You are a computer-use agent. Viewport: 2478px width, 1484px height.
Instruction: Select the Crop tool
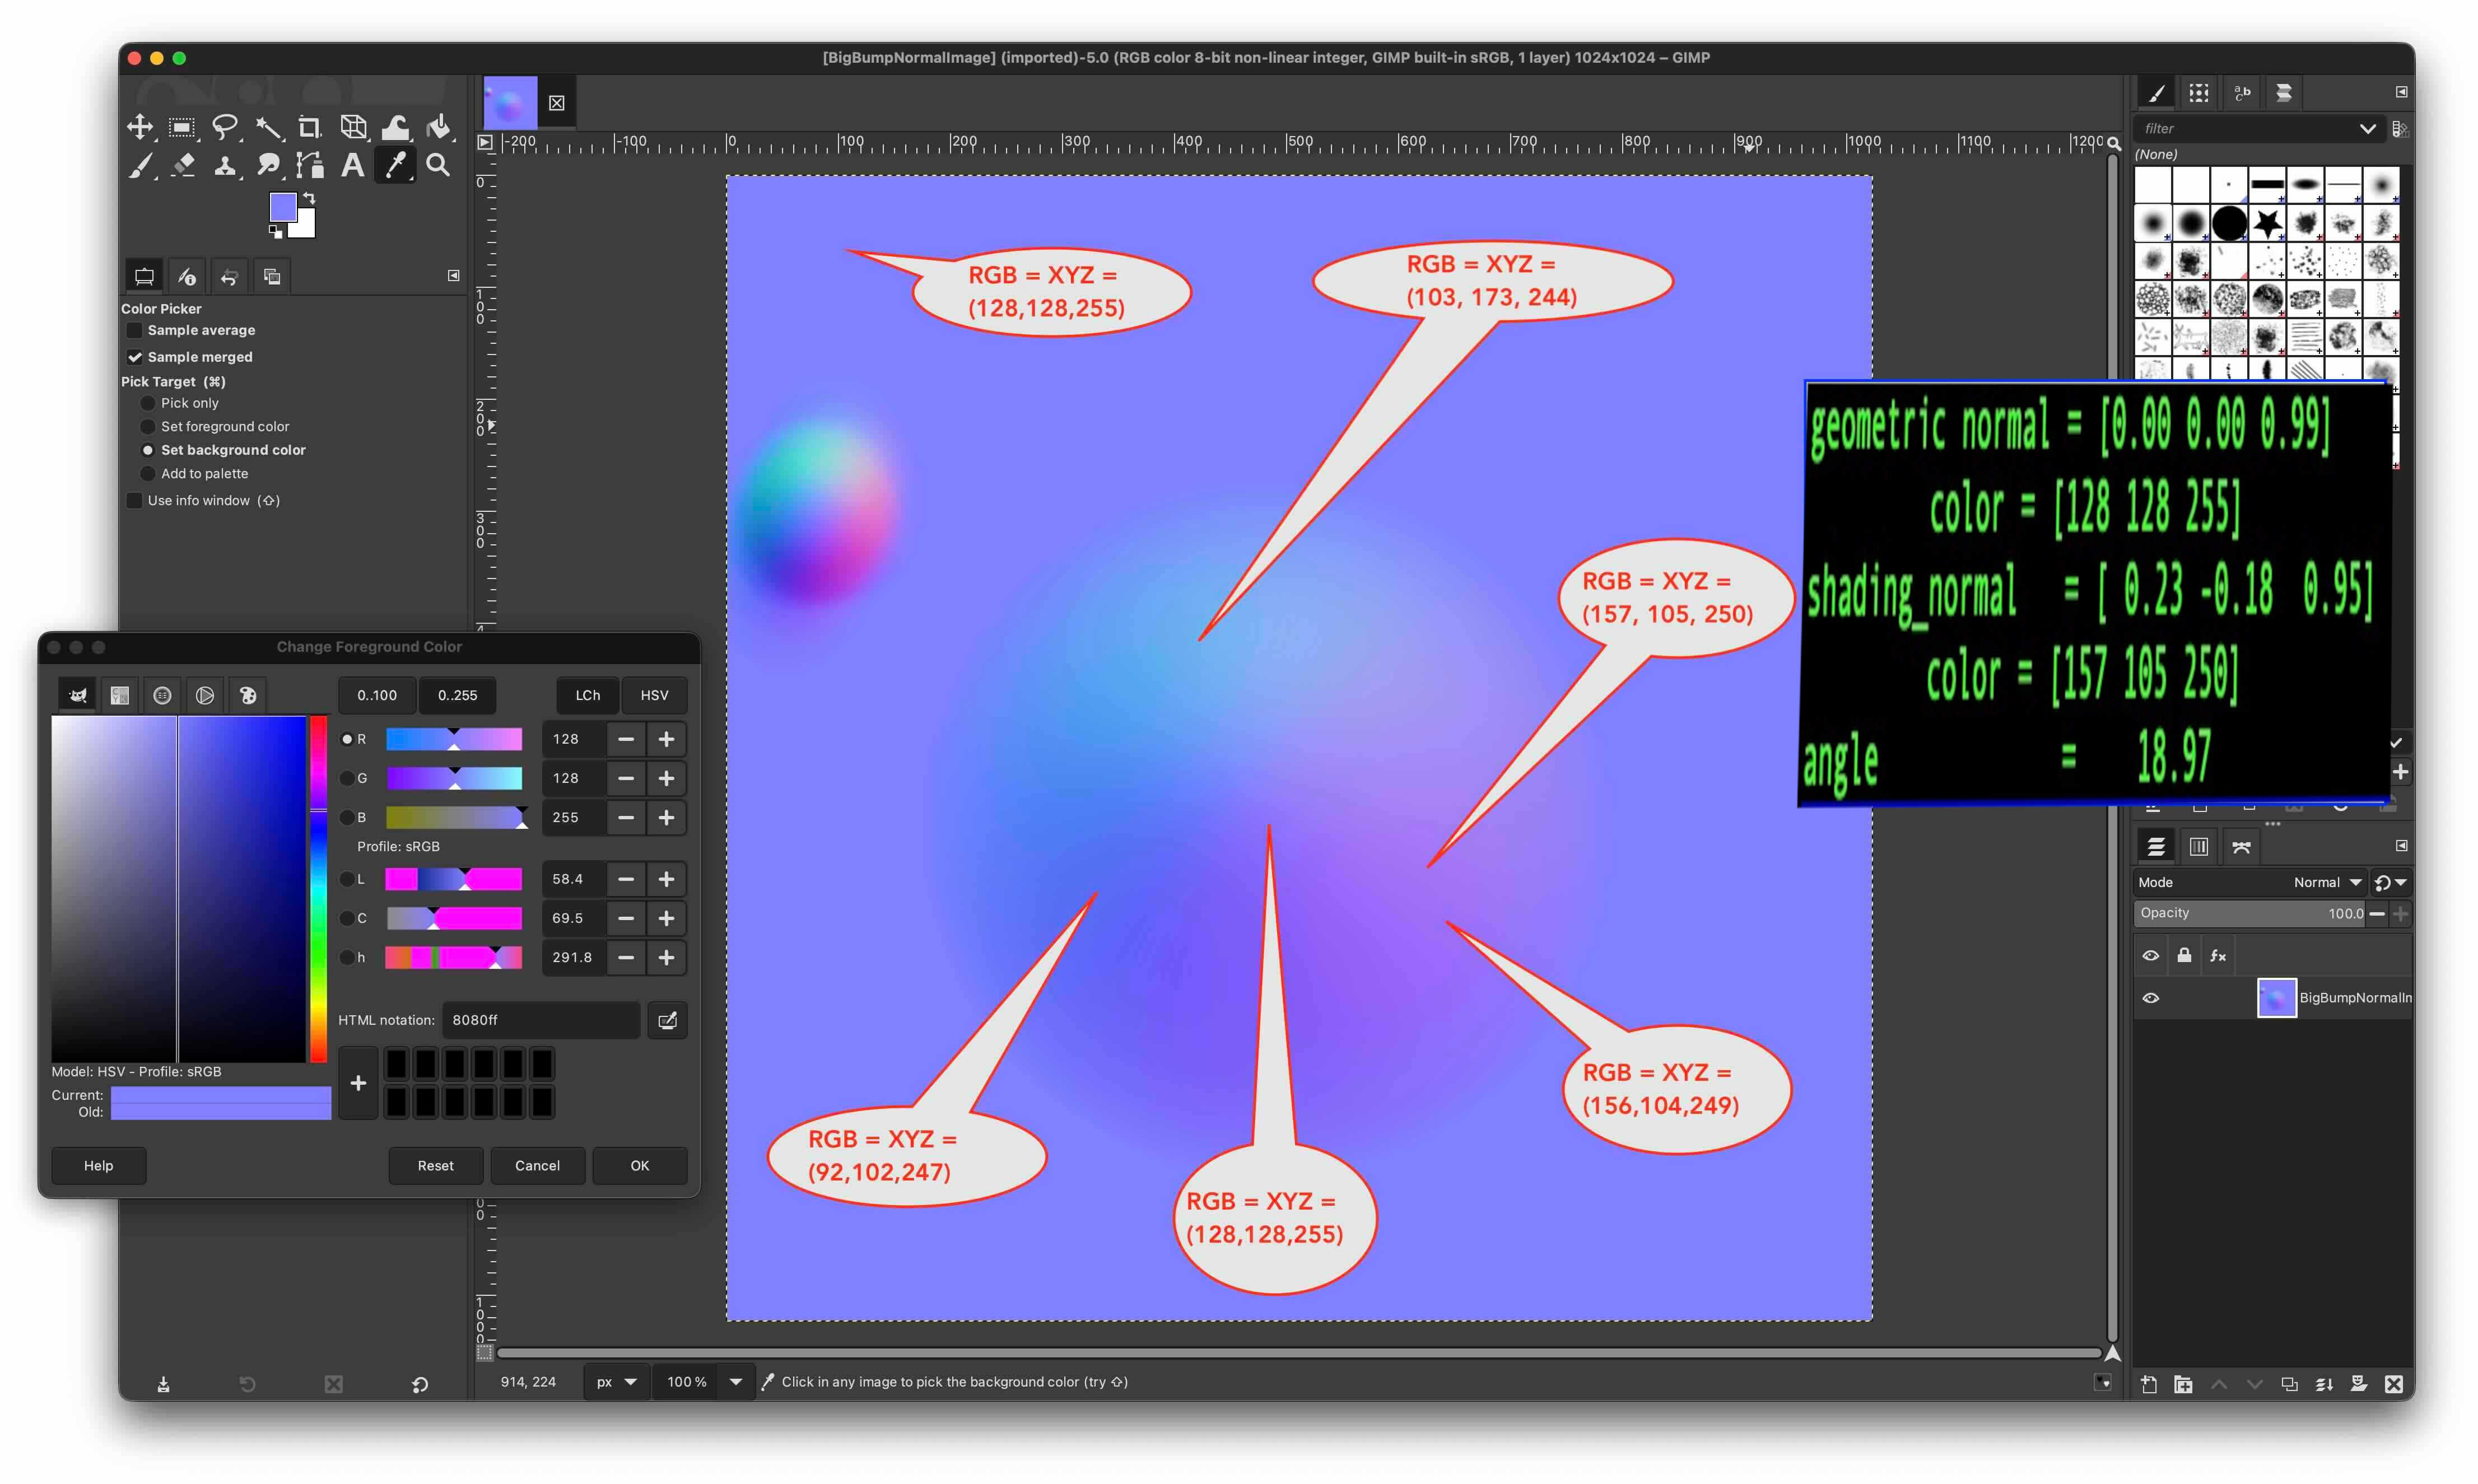tap(309, 127)
